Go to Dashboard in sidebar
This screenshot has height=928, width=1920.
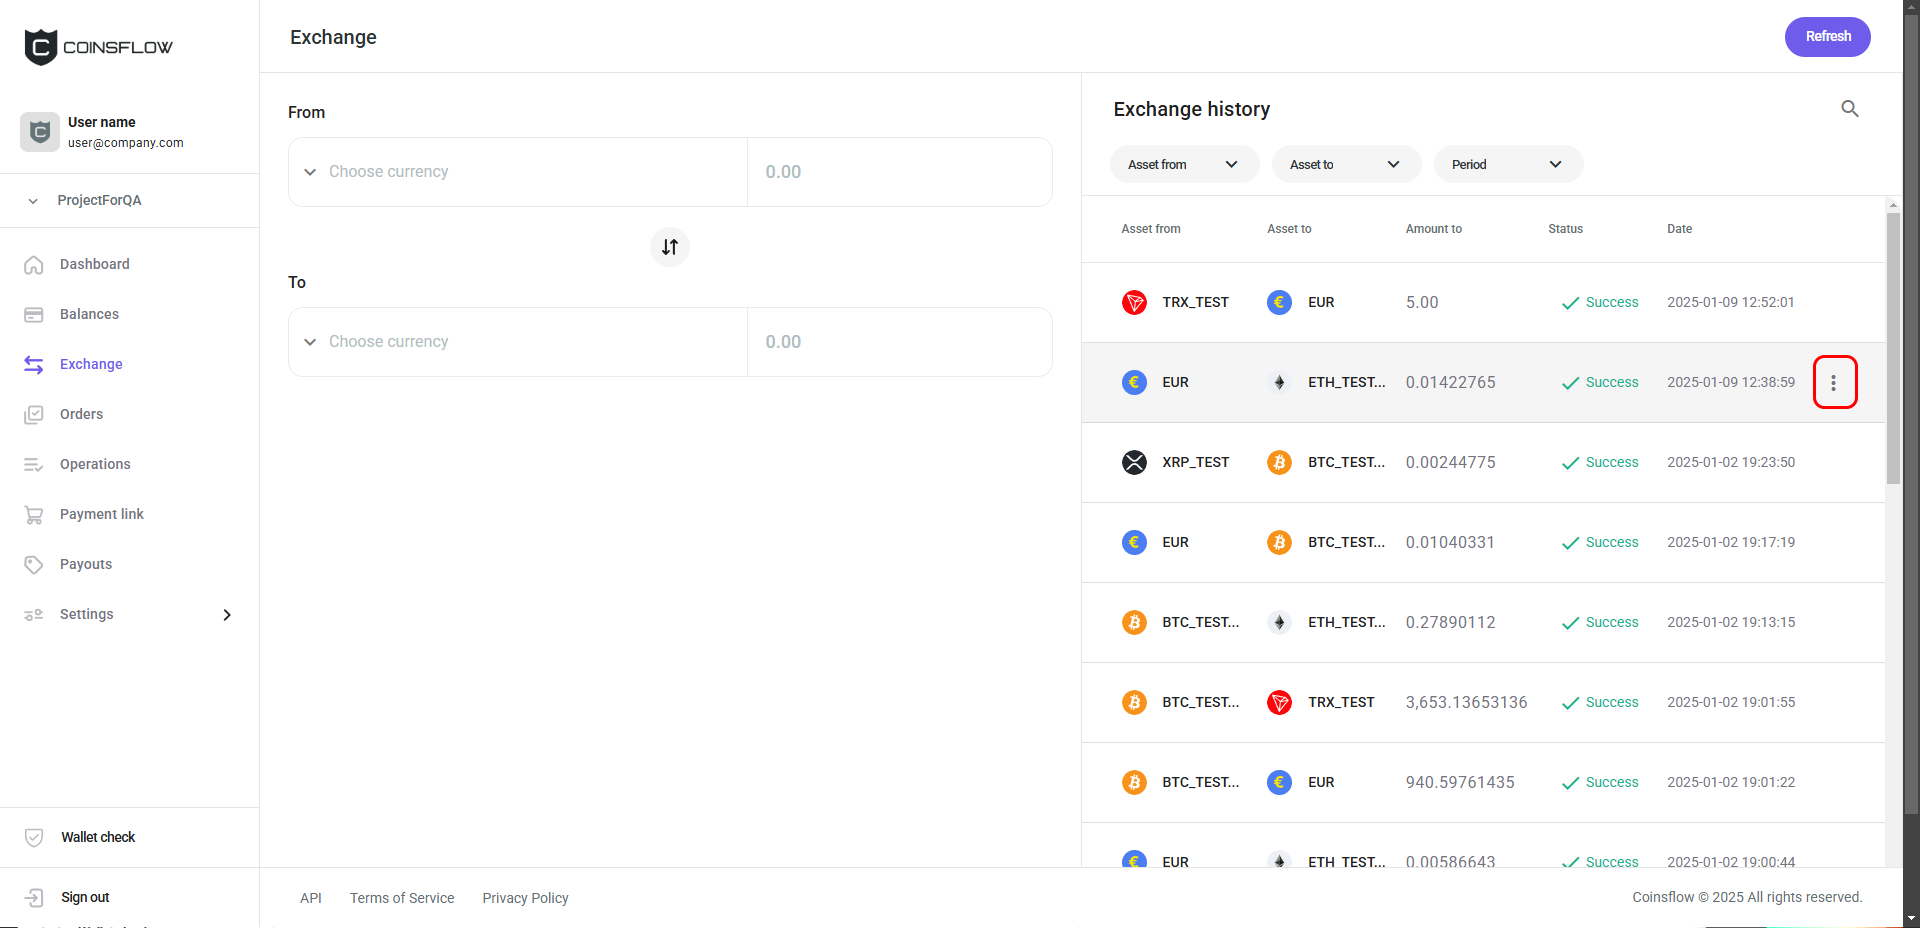[94, 264]
